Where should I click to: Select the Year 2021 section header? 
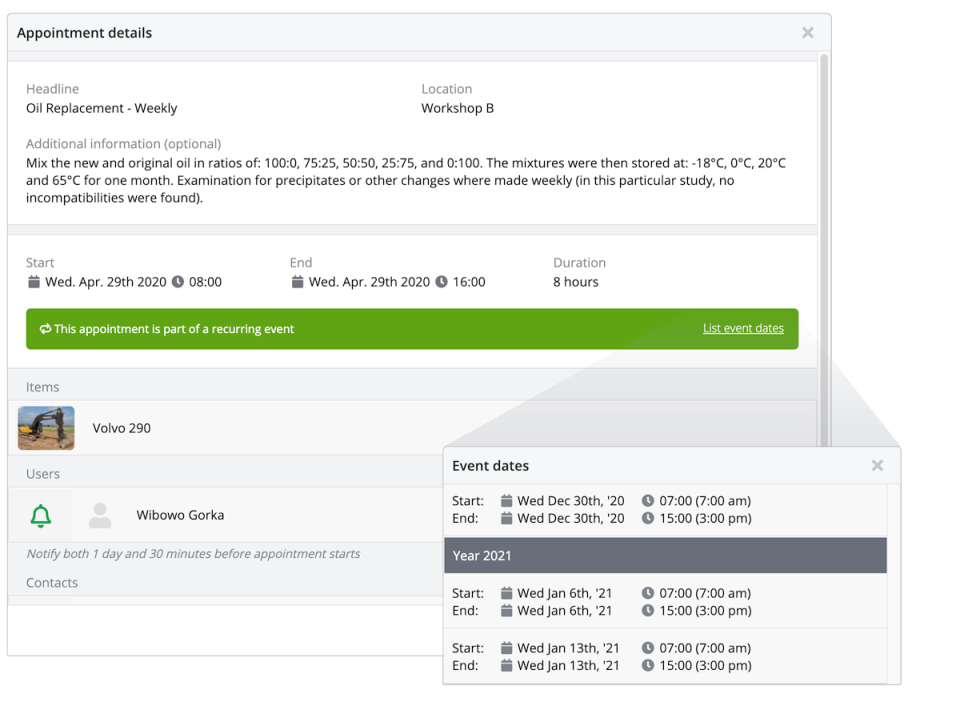tap(665, 556)
